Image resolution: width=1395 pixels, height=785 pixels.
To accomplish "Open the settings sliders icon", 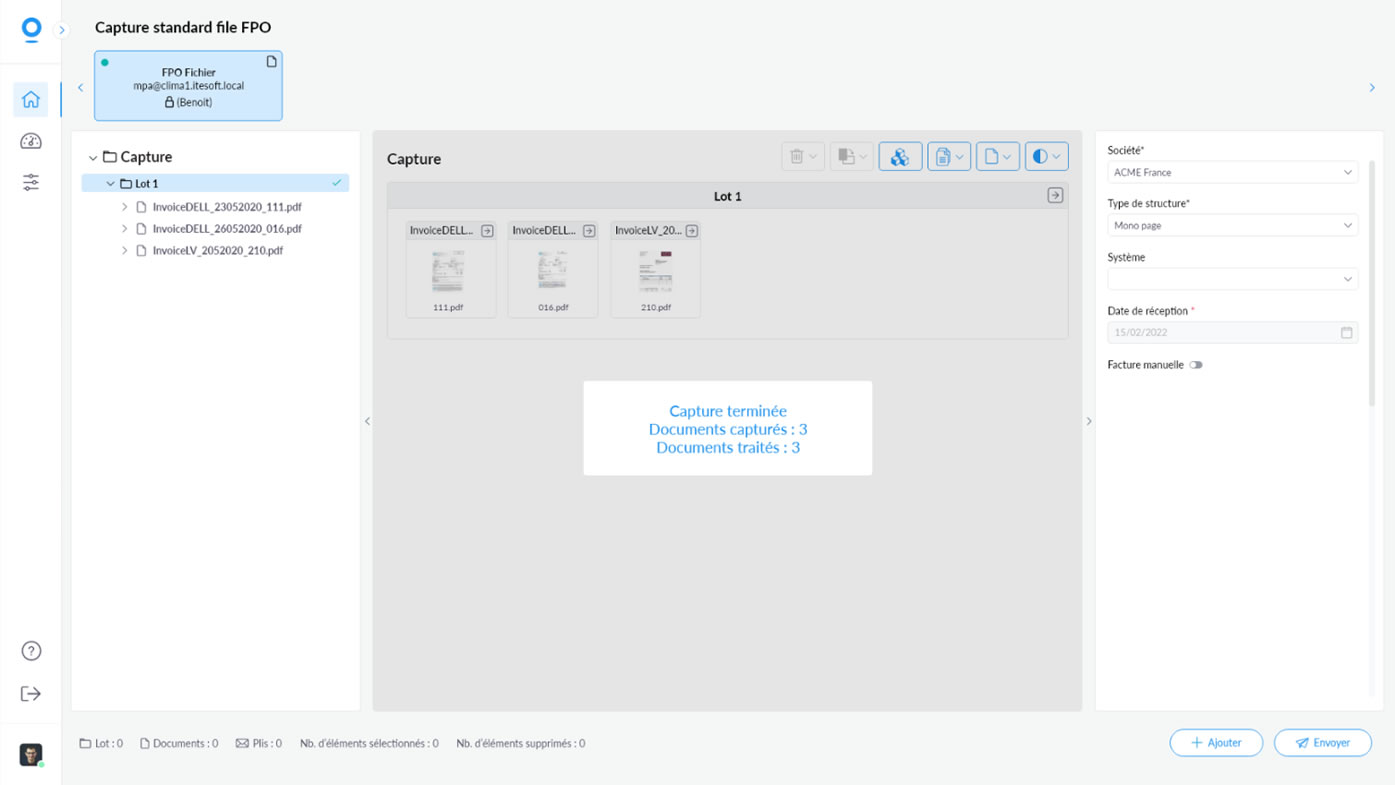I will click(31, 183).
